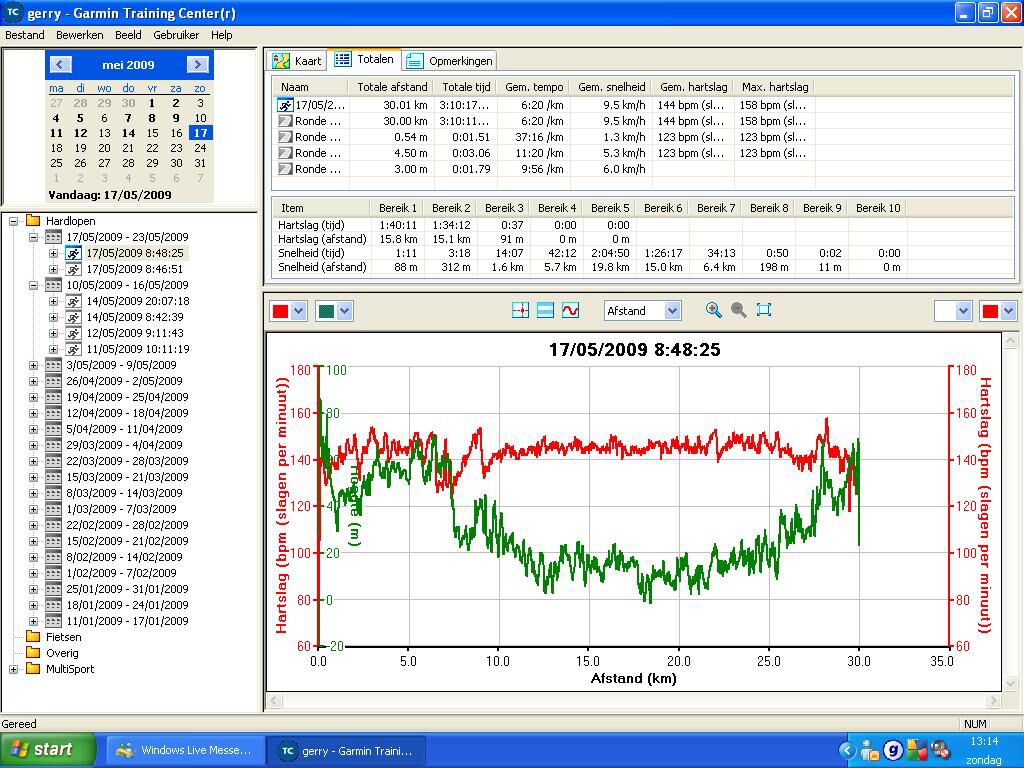
Task: Toggle the horizontal zones band icon
Action: coord(545,310)
